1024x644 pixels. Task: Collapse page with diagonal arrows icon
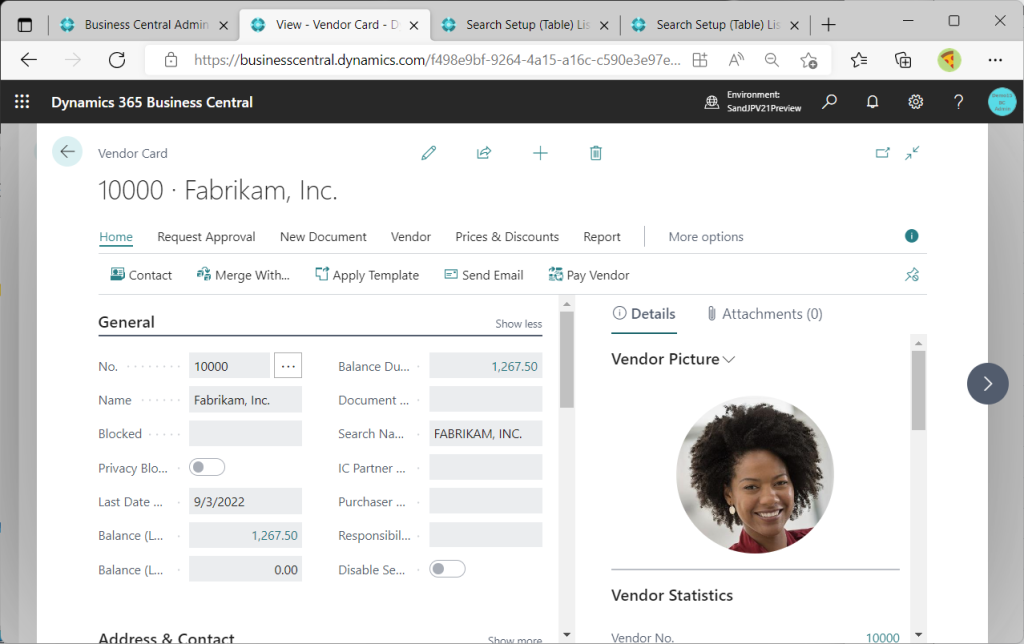click(x=912, y=153)
